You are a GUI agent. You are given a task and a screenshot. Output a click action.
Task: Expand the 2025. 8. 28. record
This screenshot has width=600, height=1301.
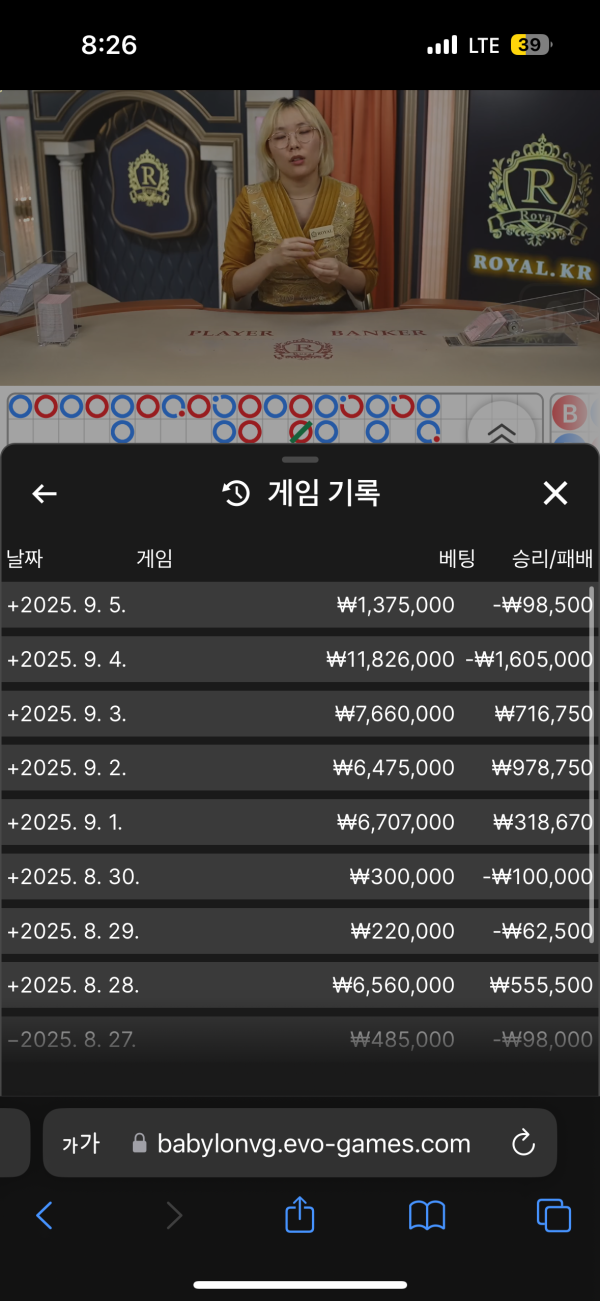click(x=12, y=985)
